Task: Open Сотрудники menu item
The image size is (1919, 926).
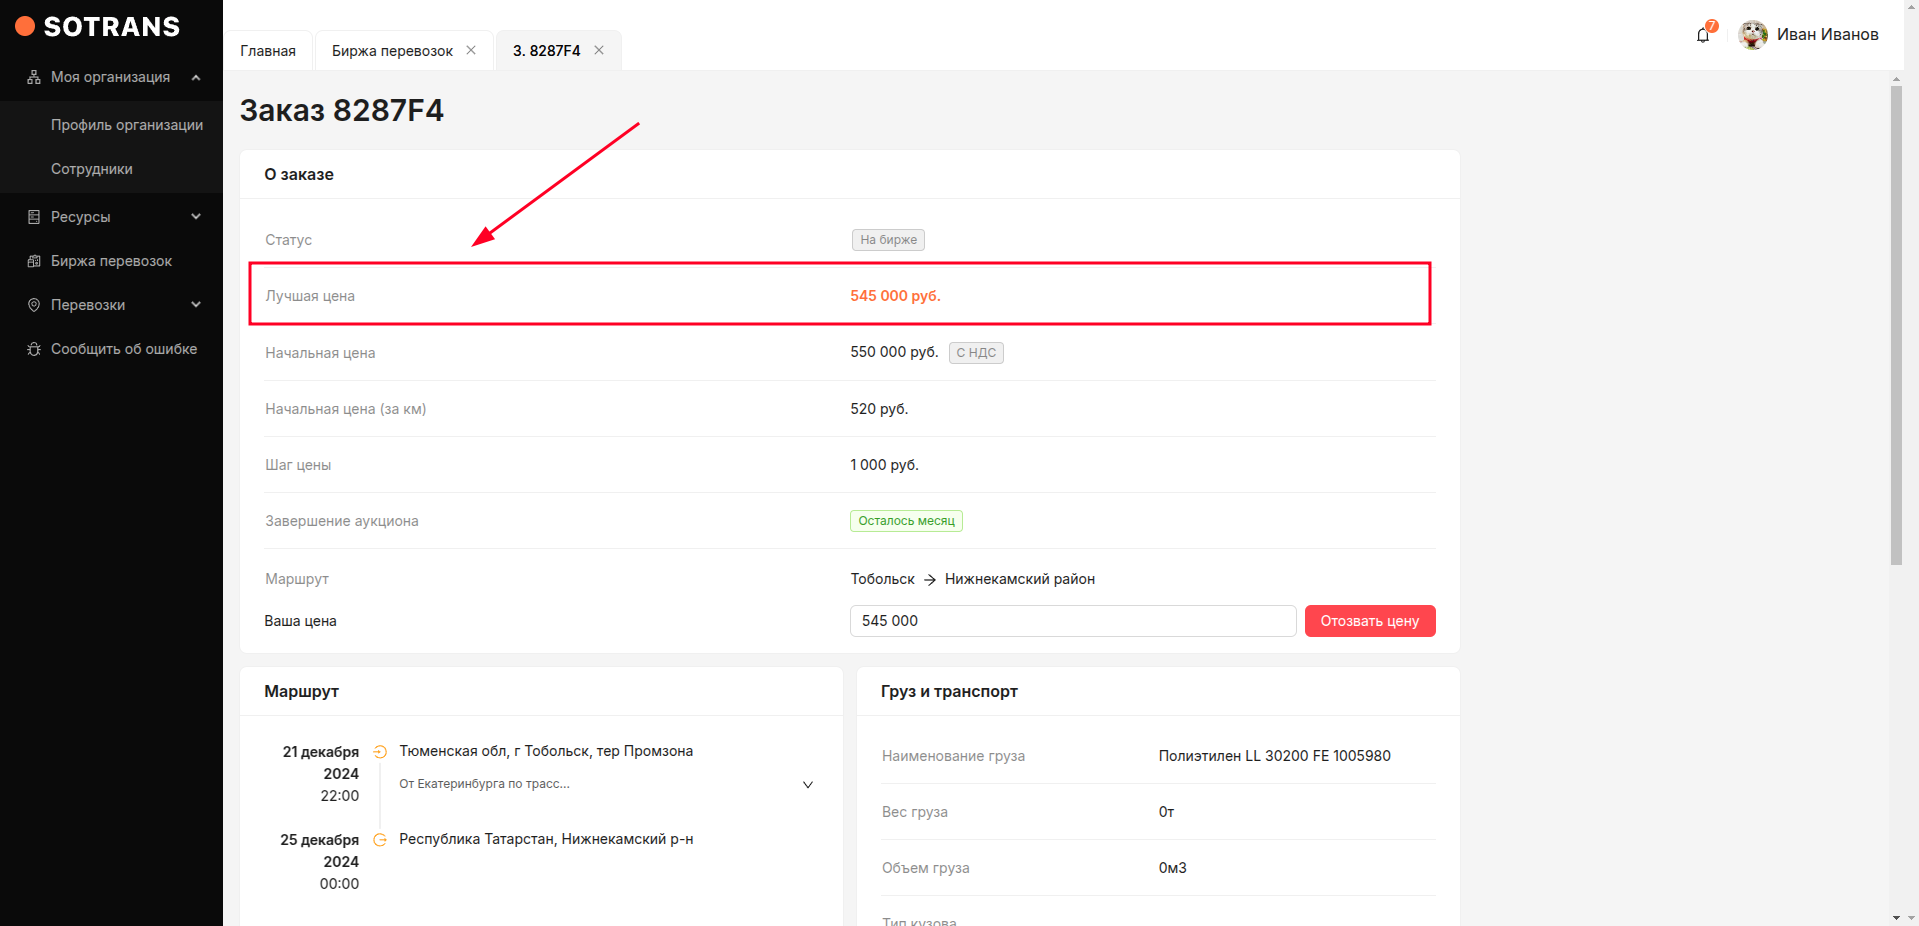Action: point(92,169)
